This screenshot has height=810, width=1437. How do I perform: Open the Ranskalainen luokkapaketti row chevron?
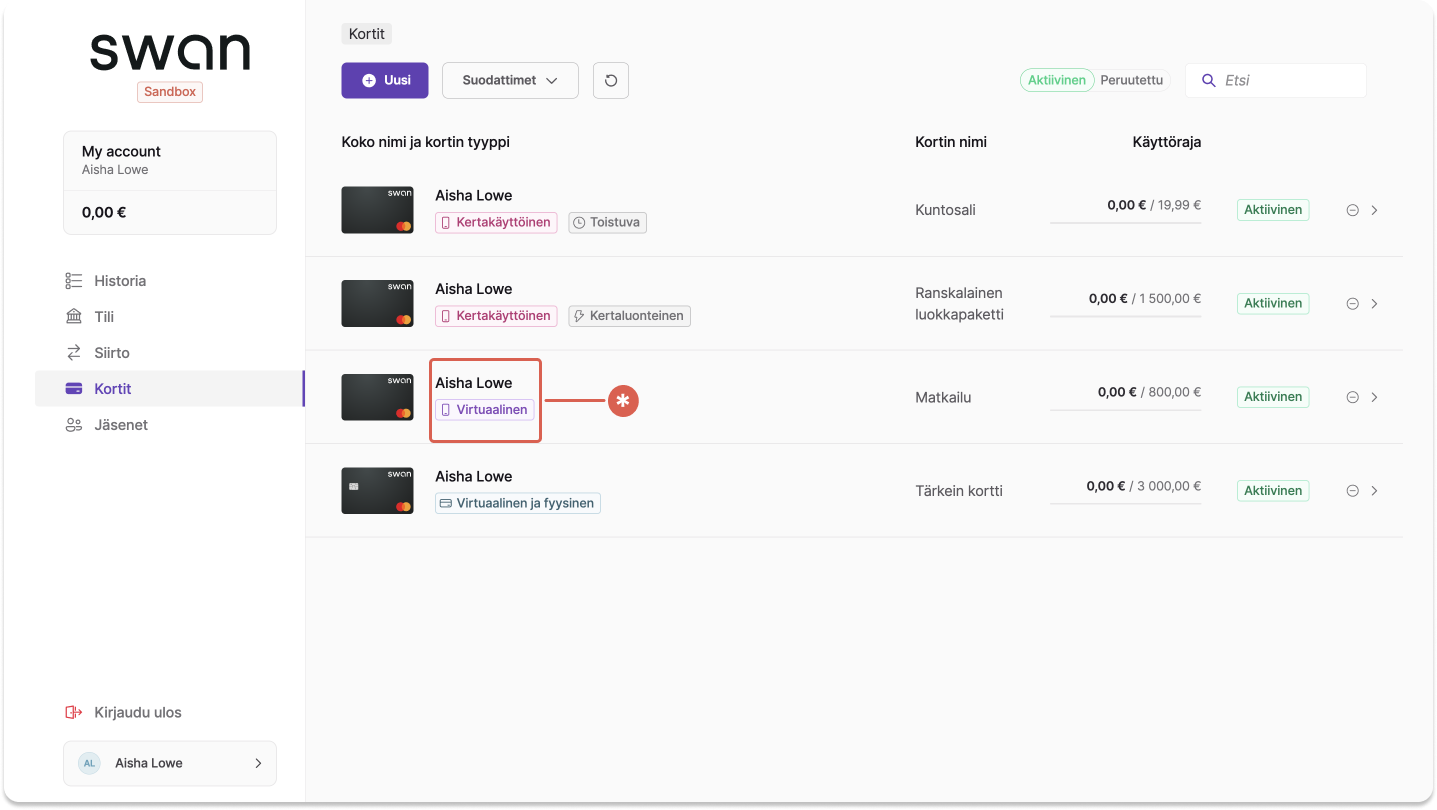pyautogui.click(x=1374, y=303)
